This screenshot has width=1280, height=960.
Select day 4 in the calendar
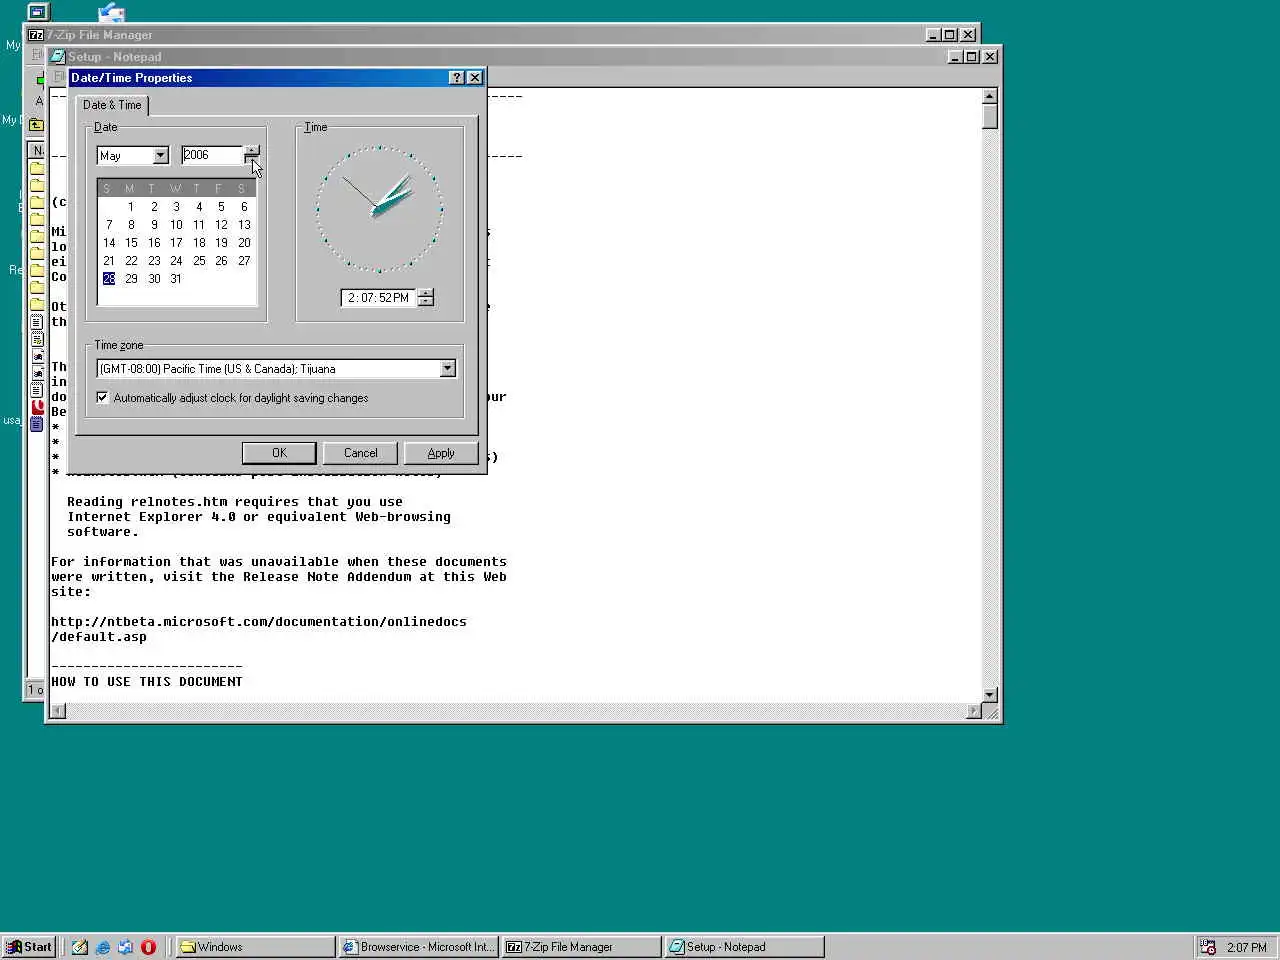[x=199, y=207]
